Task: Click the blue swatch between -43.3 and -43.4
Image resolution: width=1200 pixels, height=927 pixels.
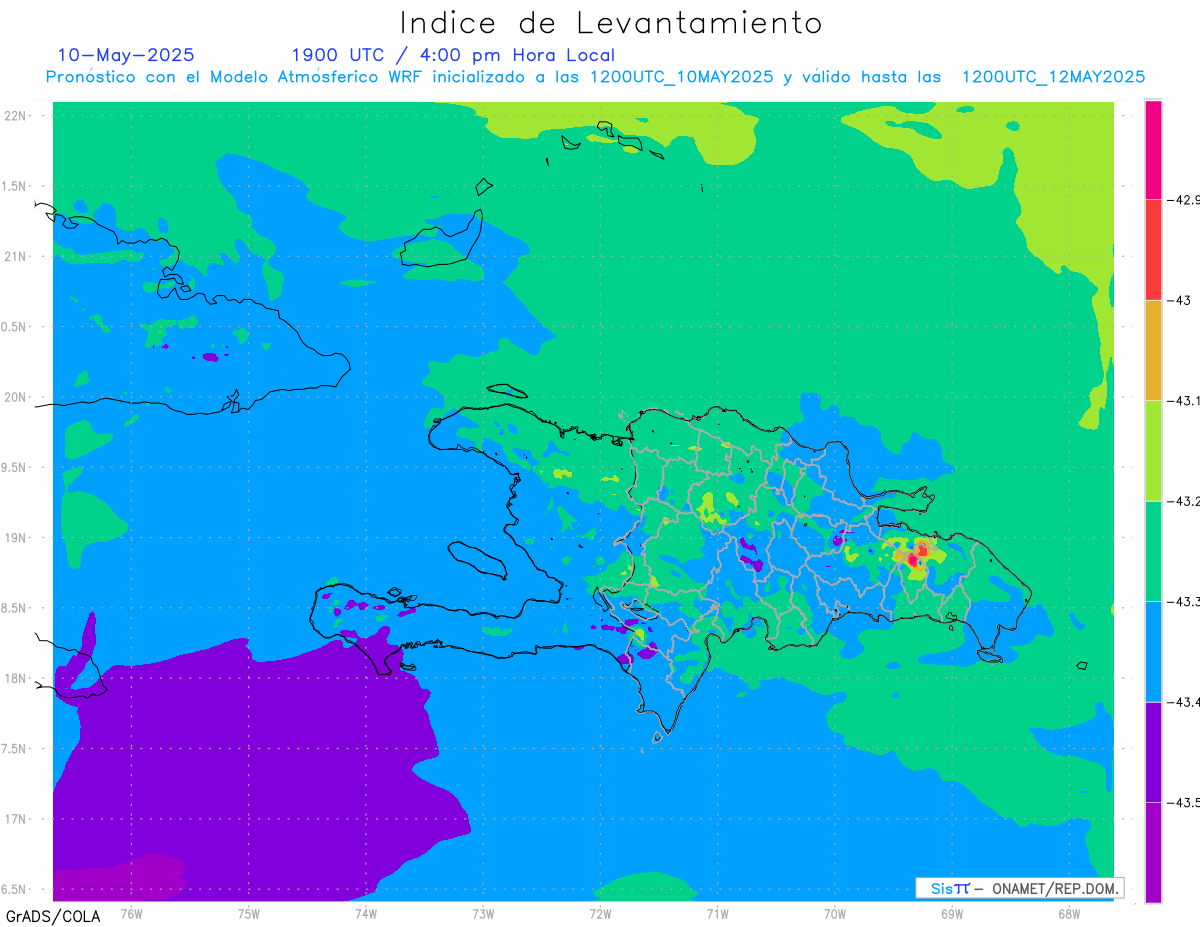Action: (x=1153, y=651)
